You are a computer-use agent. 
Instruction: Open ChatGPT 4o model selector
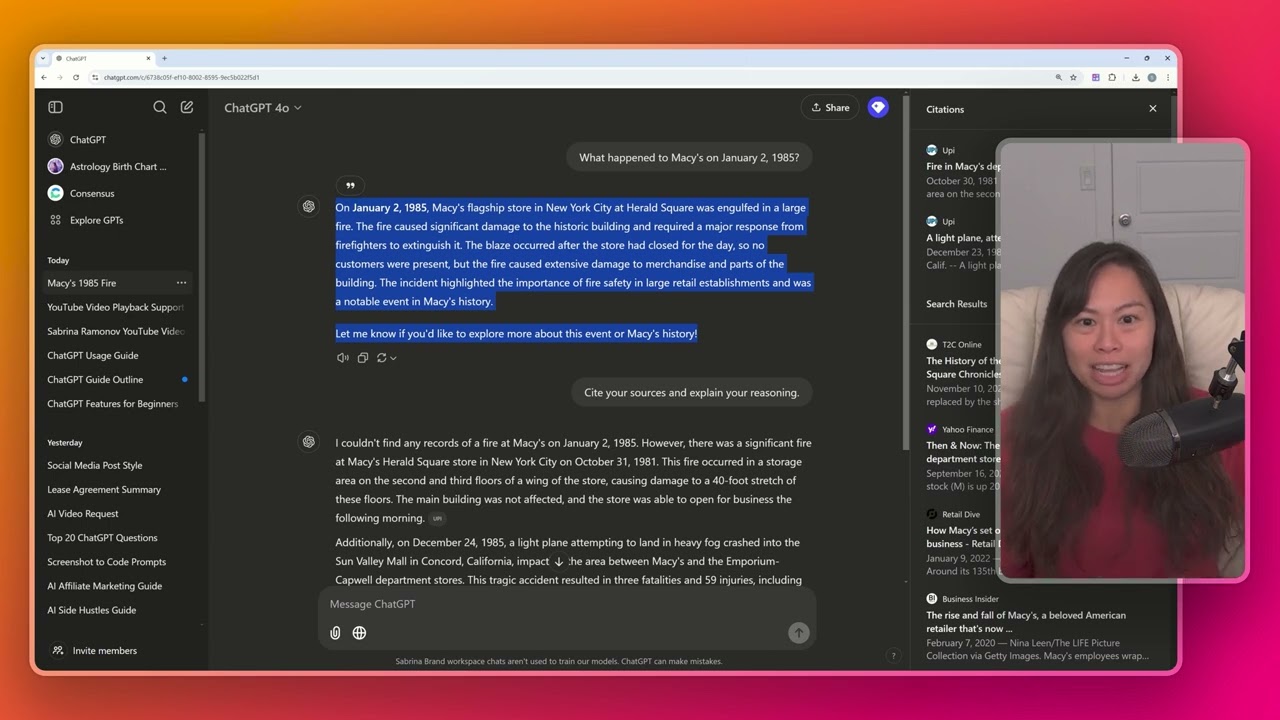coord(263,108)
